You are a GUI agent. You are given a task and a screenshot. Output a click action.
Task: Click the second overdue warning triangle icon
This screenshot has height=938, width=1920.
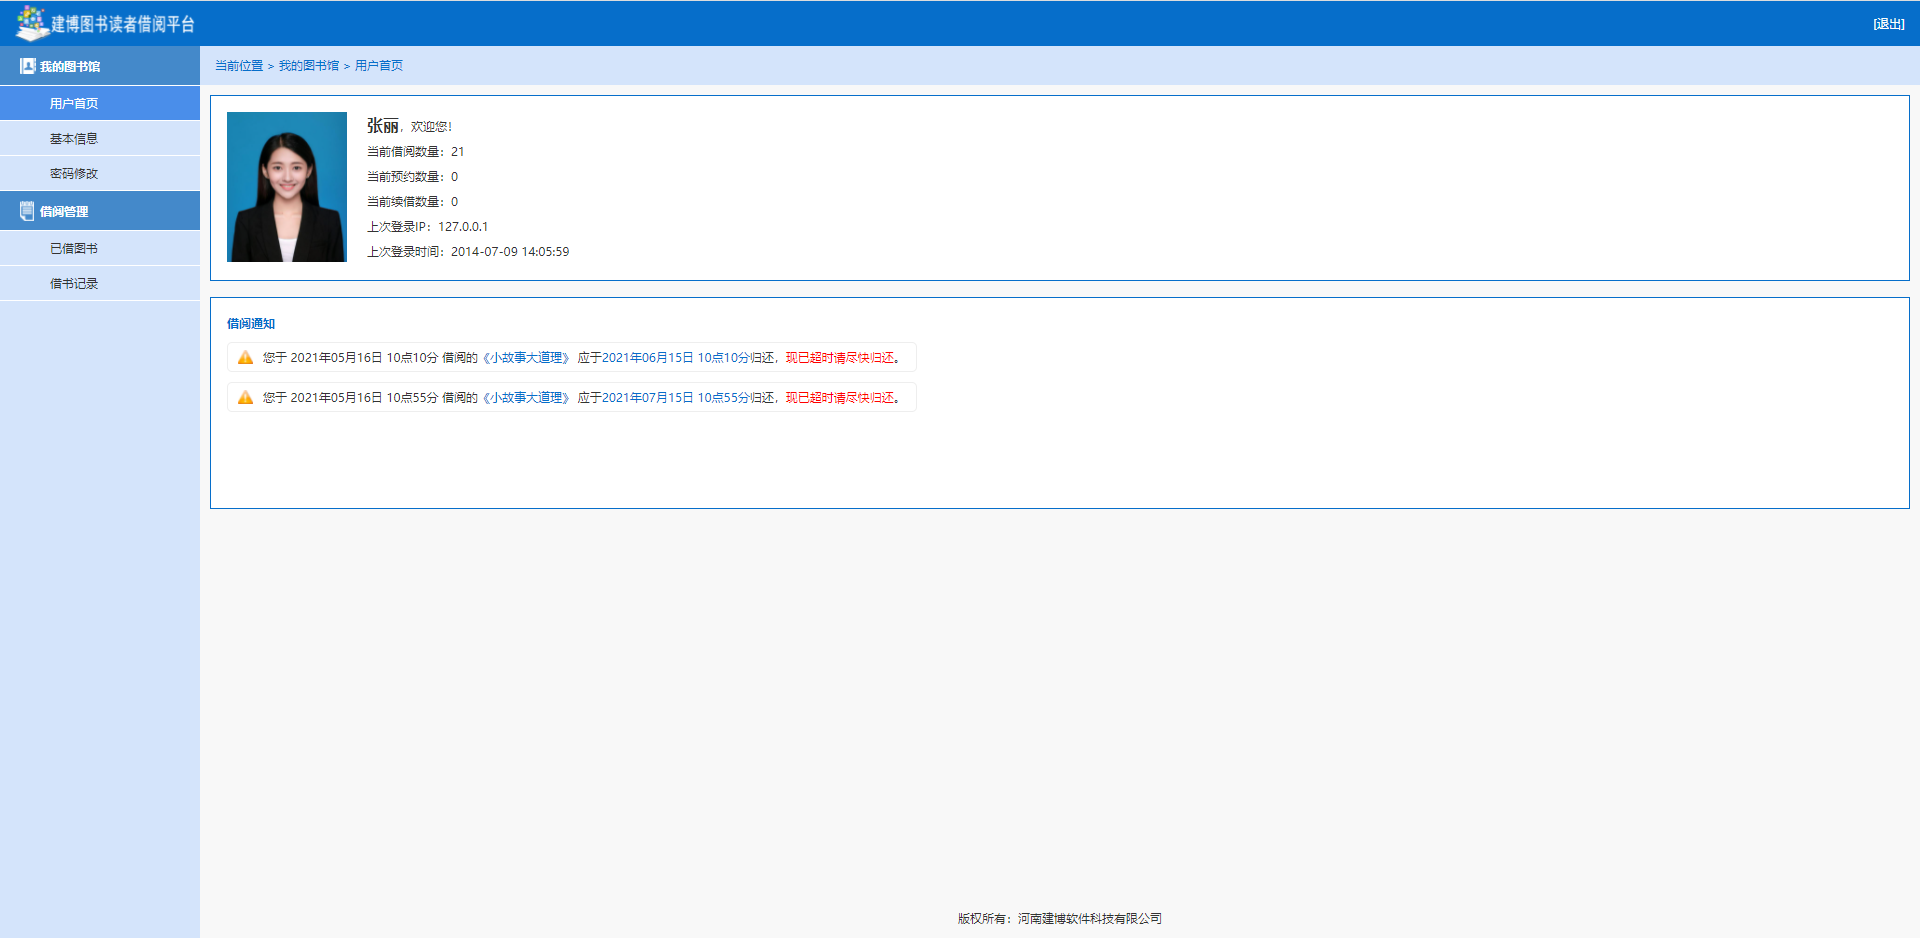245,398
